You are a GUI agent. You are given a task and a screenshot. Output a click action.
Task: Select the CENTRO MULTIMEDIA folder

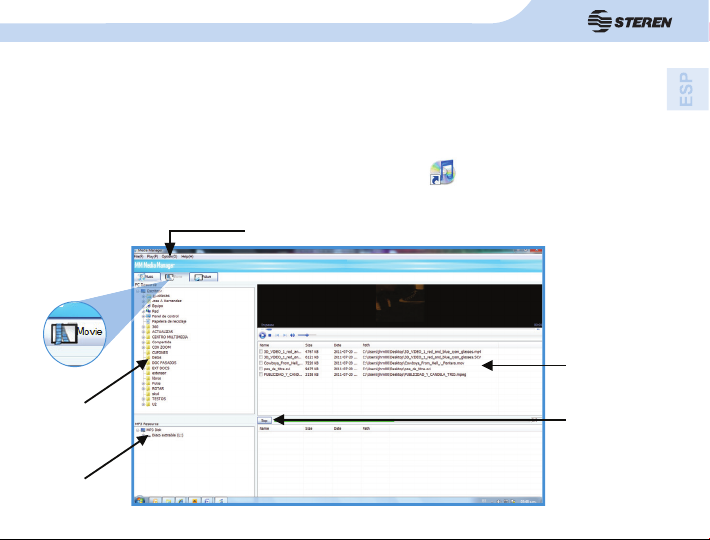click(x=170, y=337)
